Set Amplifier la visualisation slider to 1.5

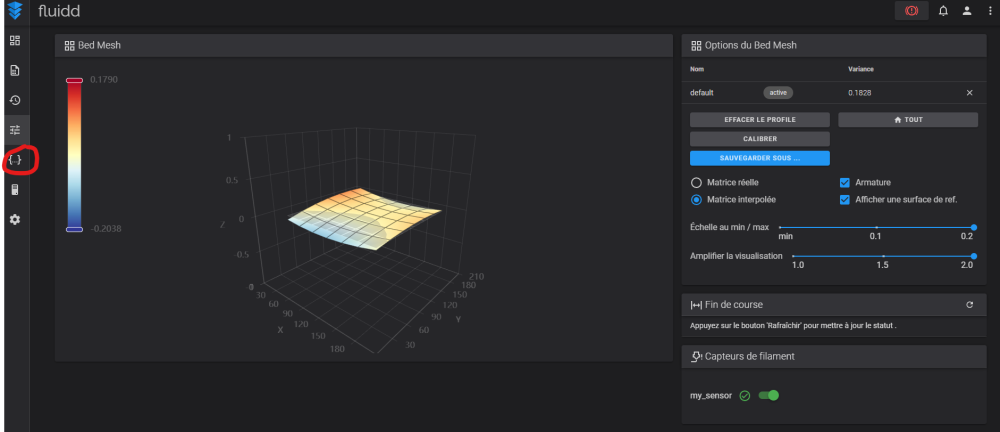tap(883, 256)
